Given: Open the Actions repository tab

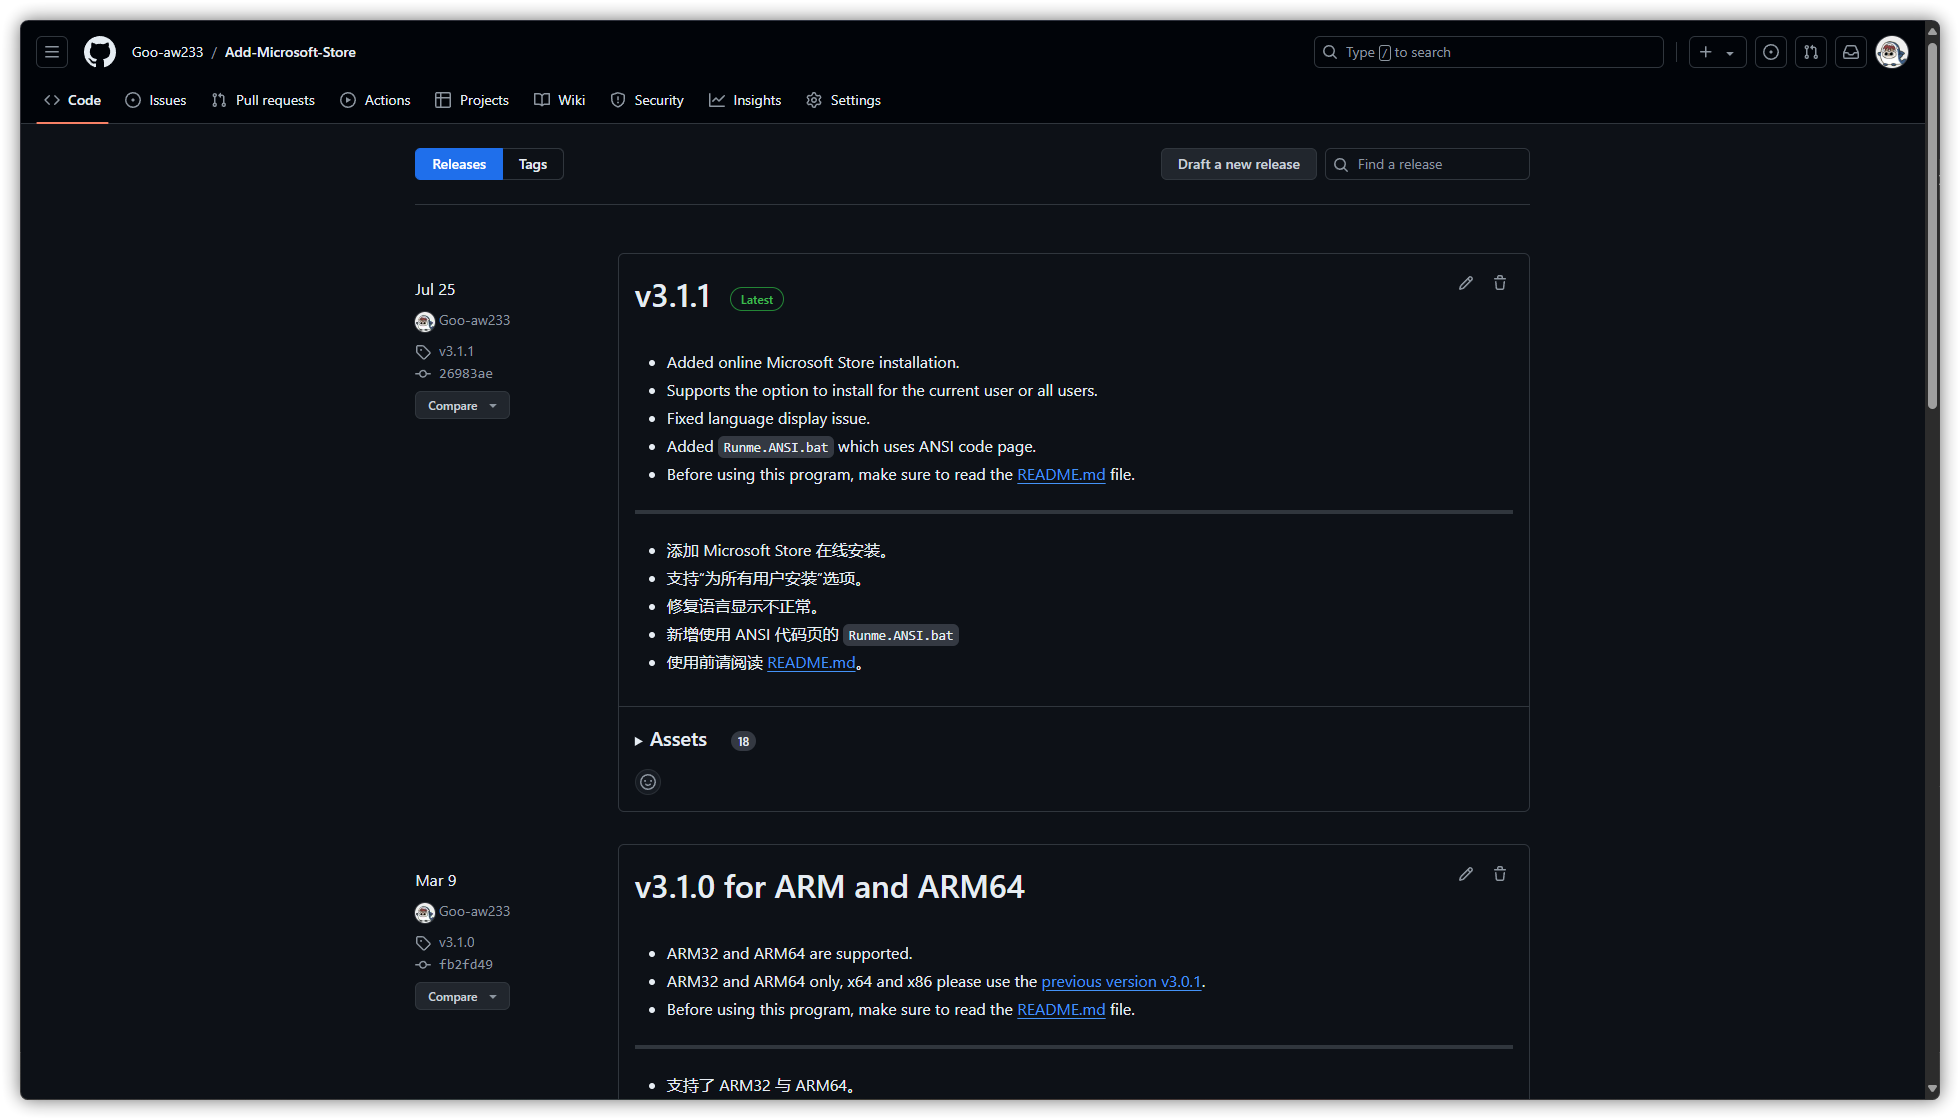Looking at the screenshot, I should 375,100.
